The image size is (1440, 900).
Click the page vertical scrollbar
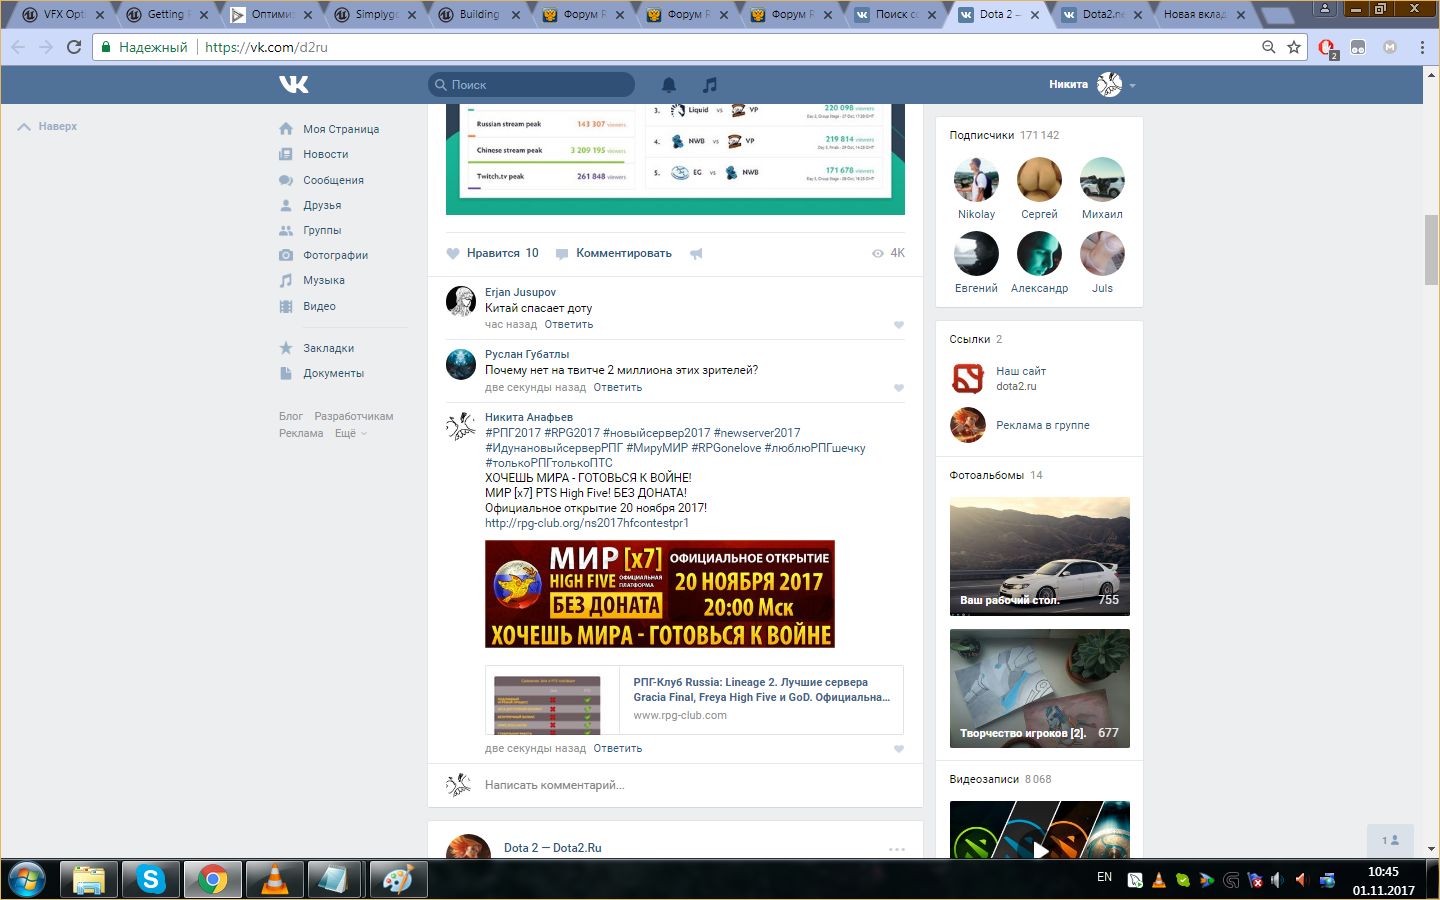1431,248
